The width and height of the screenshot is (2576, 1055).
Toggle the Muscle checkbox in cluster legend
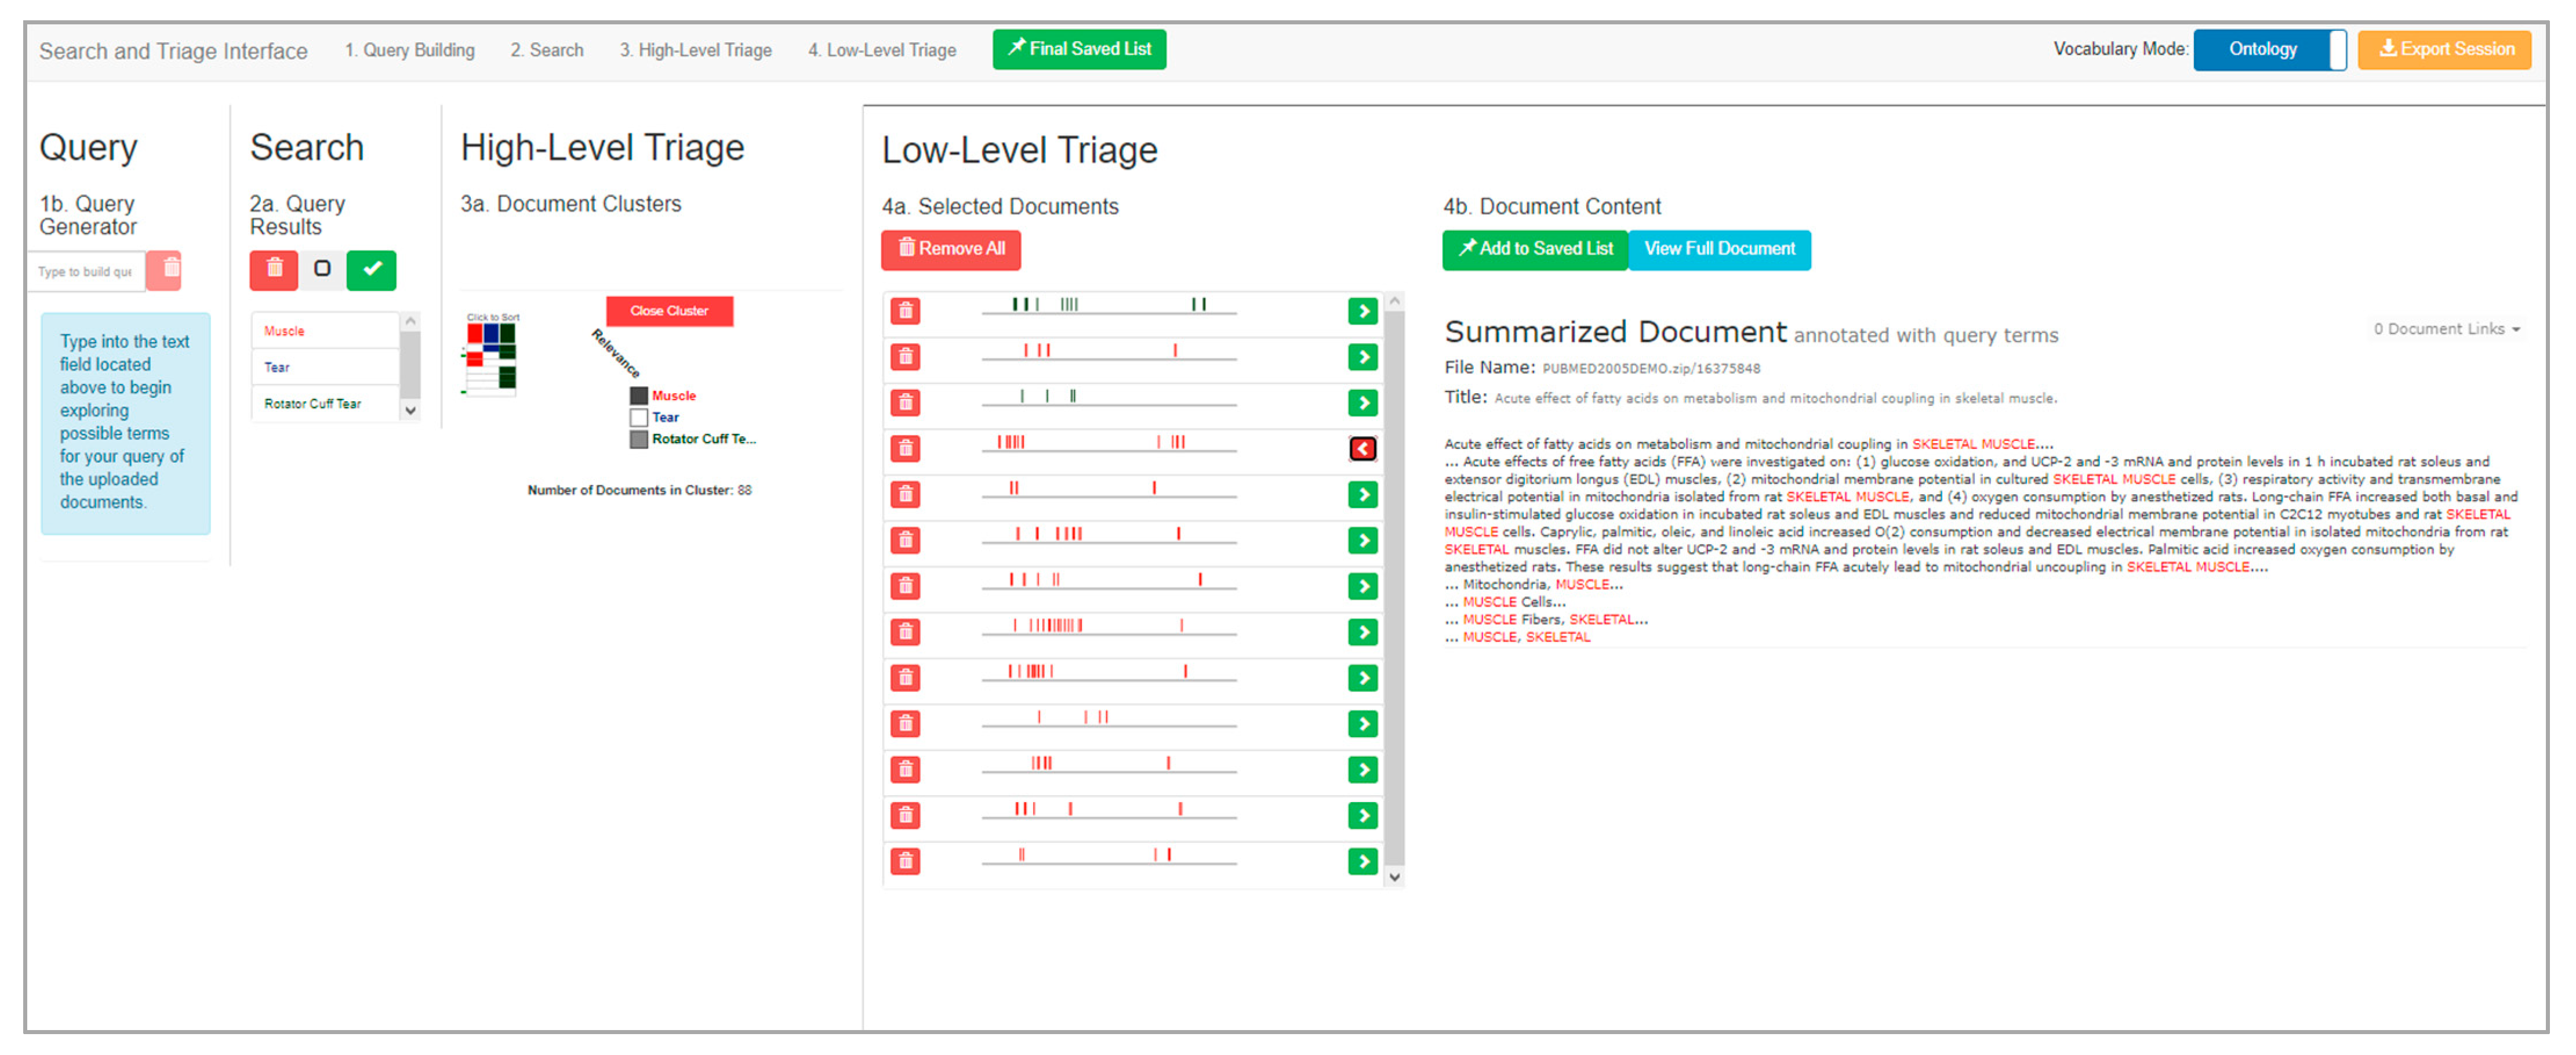point(638,396)
